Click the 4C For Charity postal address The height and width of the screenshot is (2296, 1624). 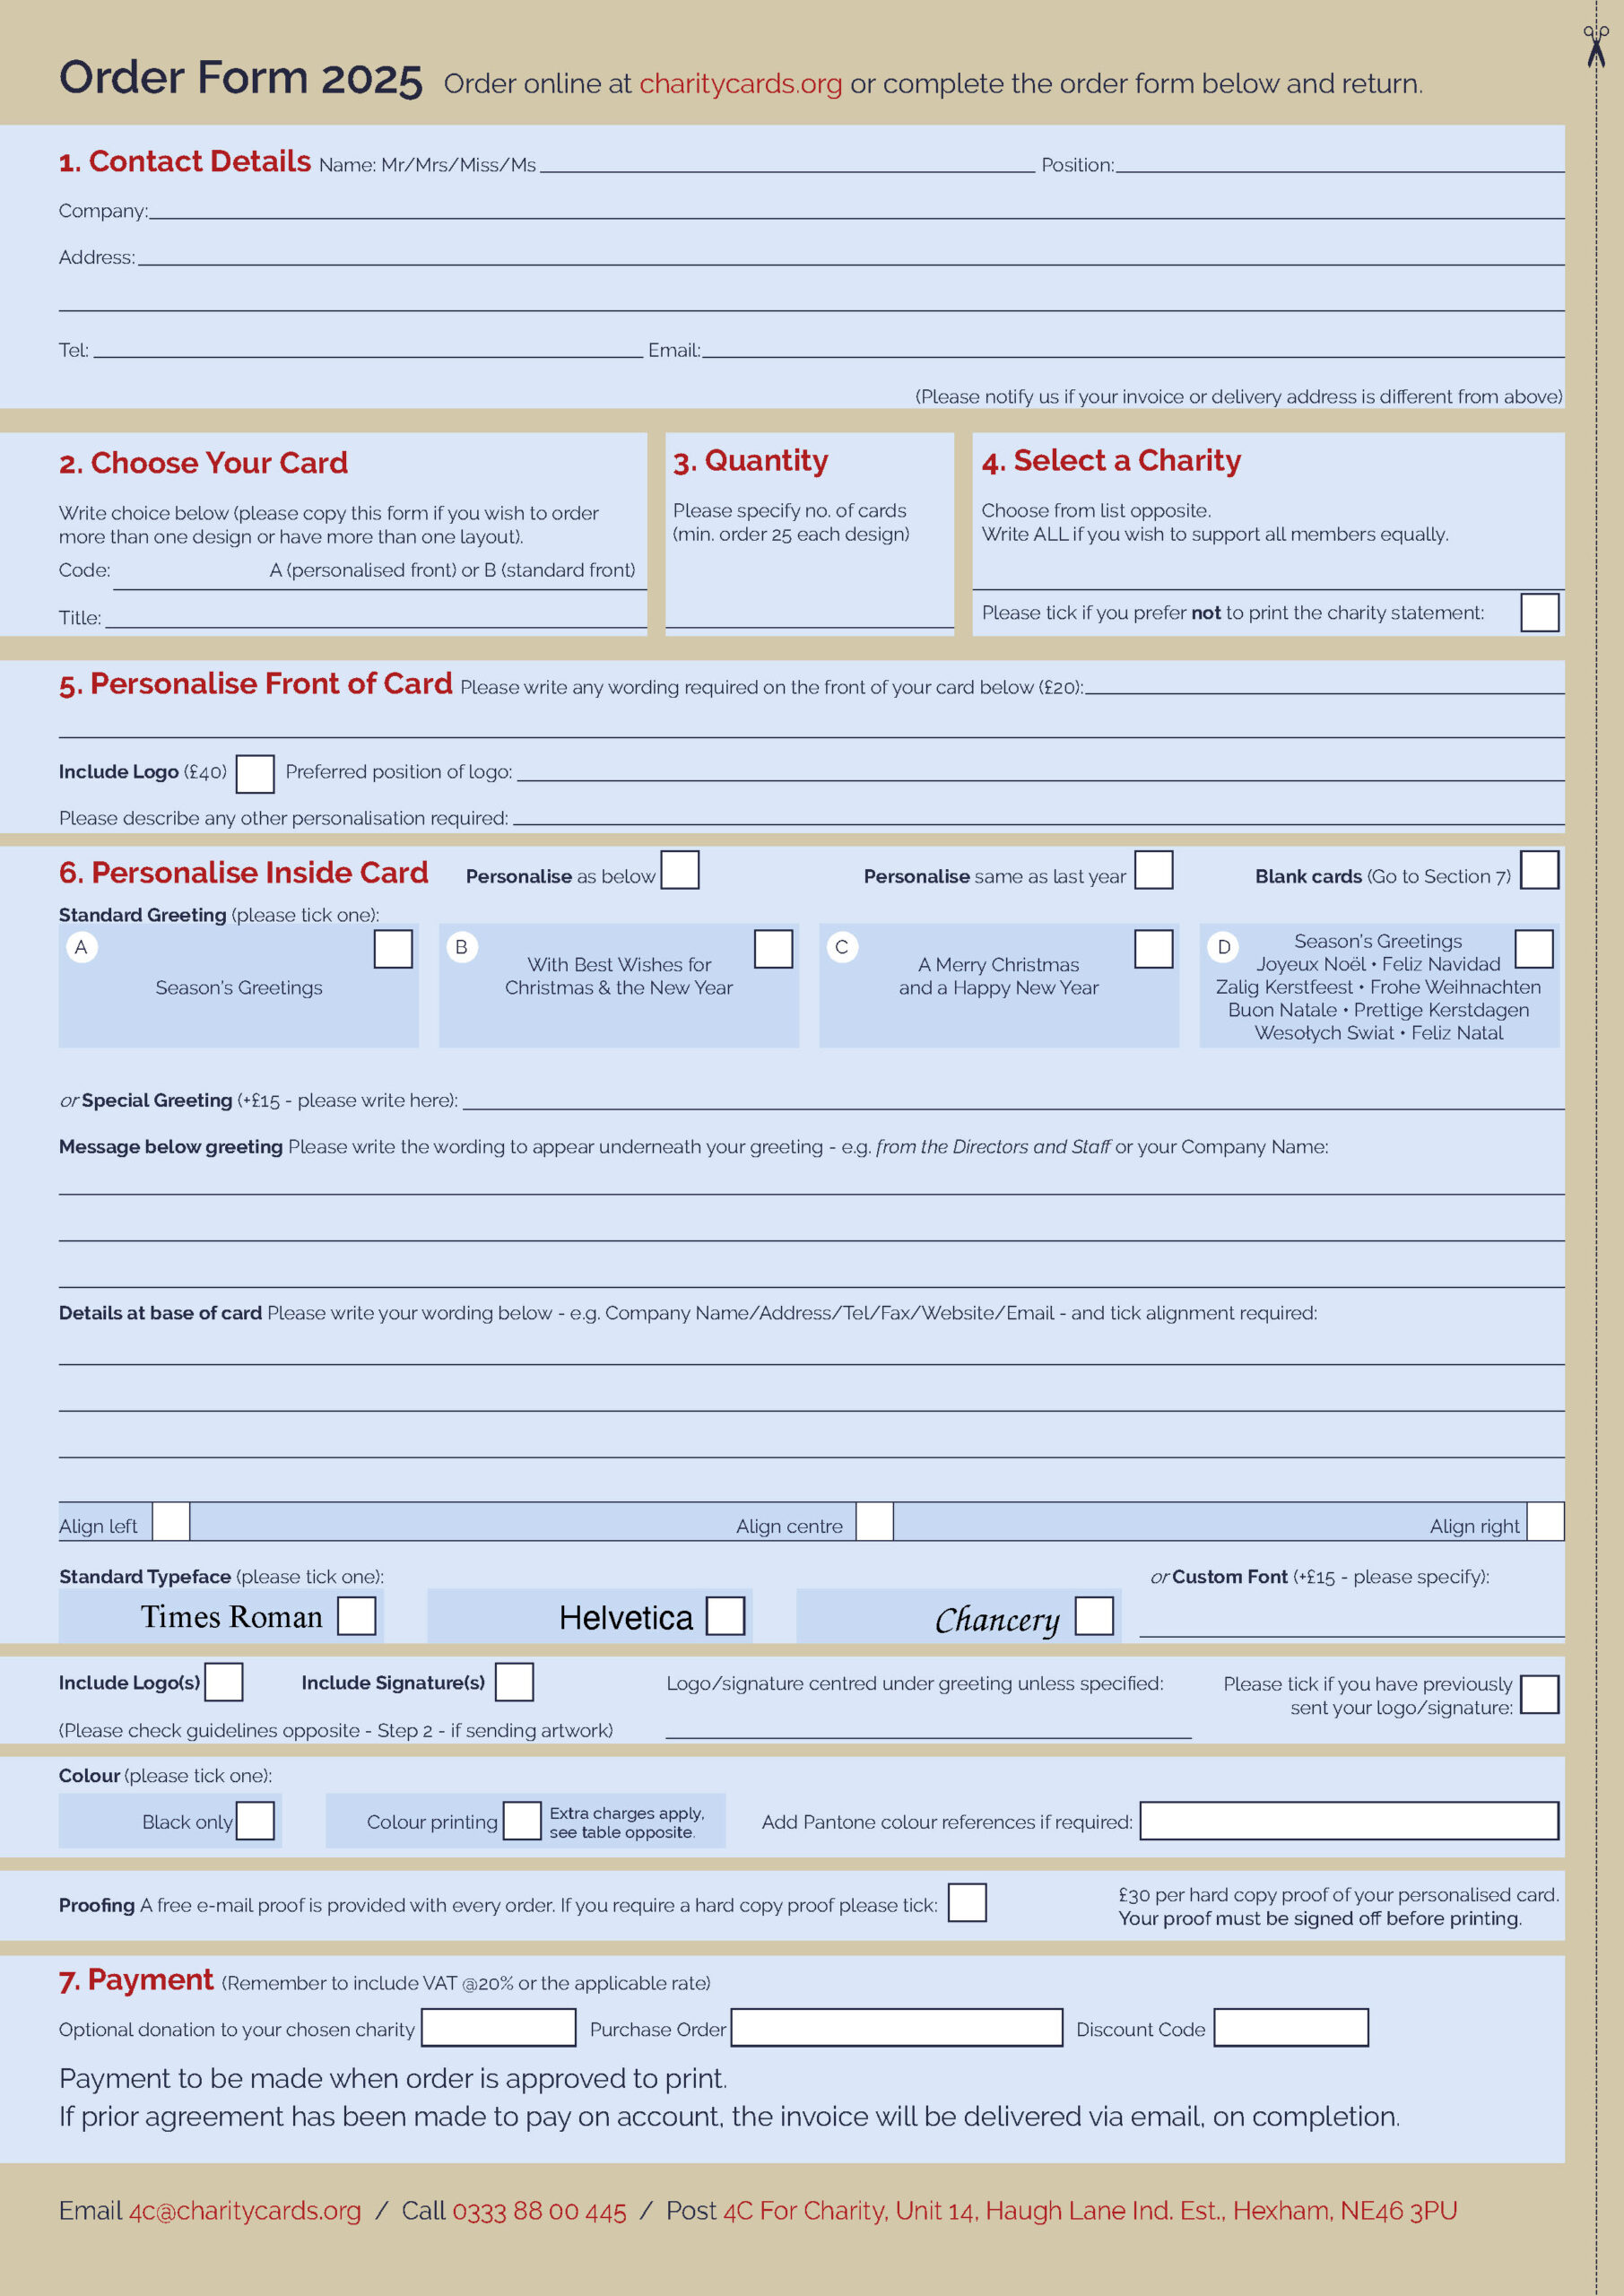[1090, 2210]
